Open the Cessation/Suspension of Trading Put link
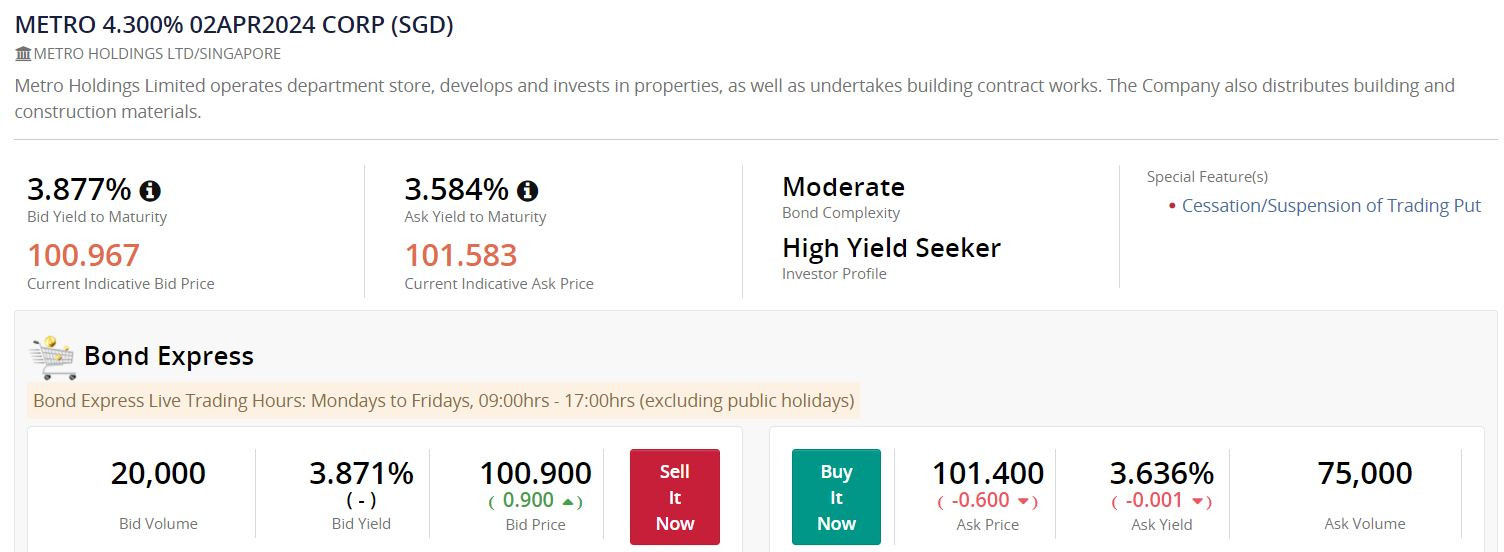This screenshot has height=552, width=1504. [1331, 206]
